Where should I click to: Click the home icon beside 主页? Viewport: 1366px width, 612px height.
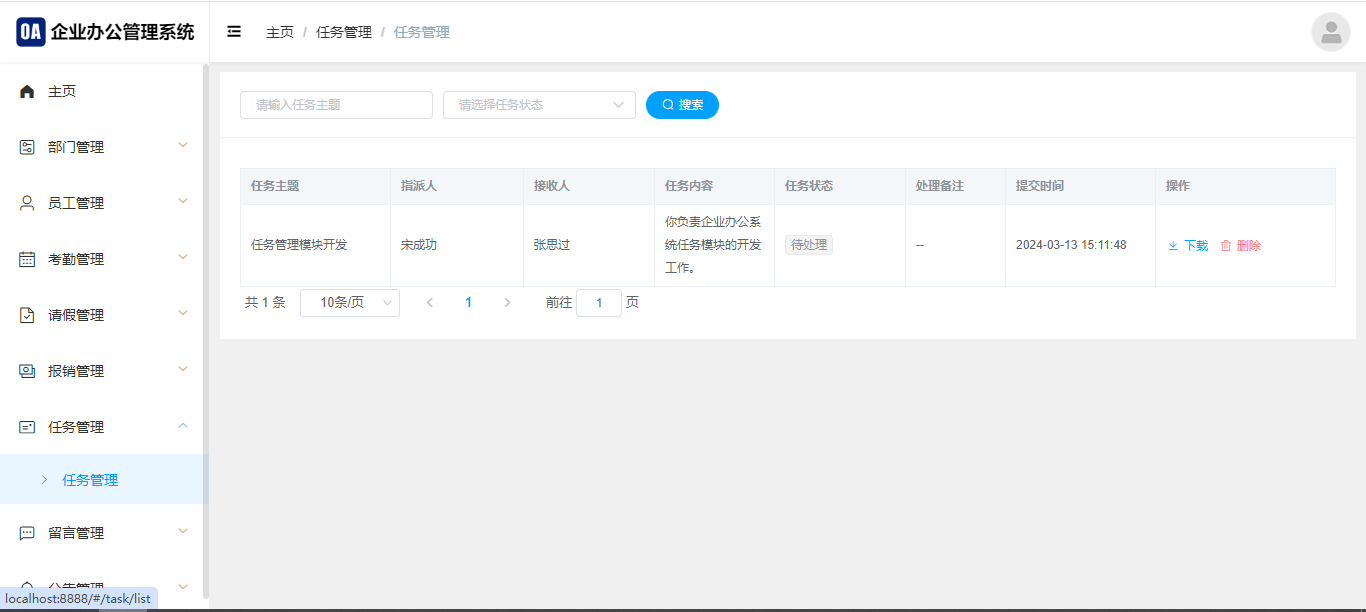(27, 91)
